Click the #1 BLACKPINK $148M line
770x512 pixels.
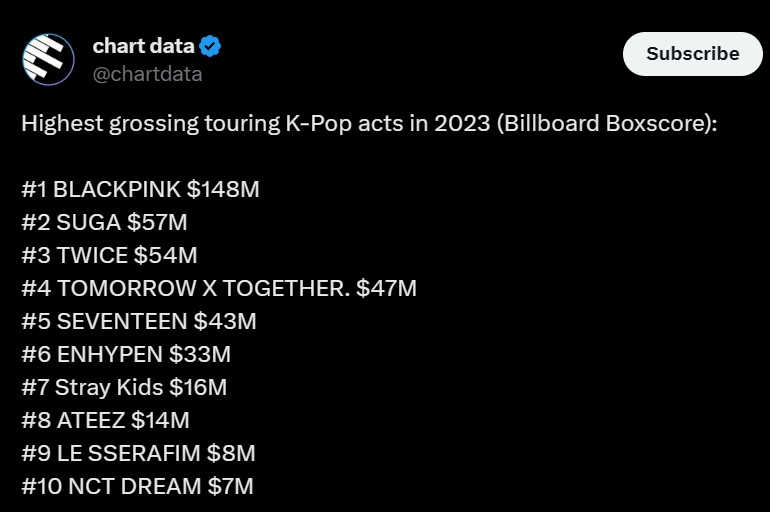(x=140, y=189)
